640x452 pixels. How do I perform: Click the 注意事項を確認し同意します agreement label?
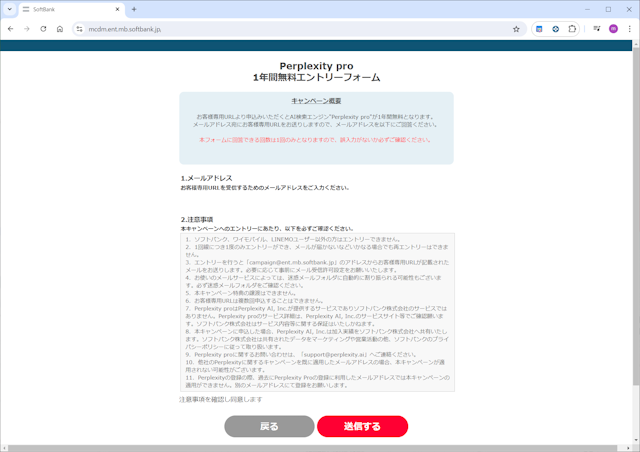pyautogui.click(x=221, y=399)
